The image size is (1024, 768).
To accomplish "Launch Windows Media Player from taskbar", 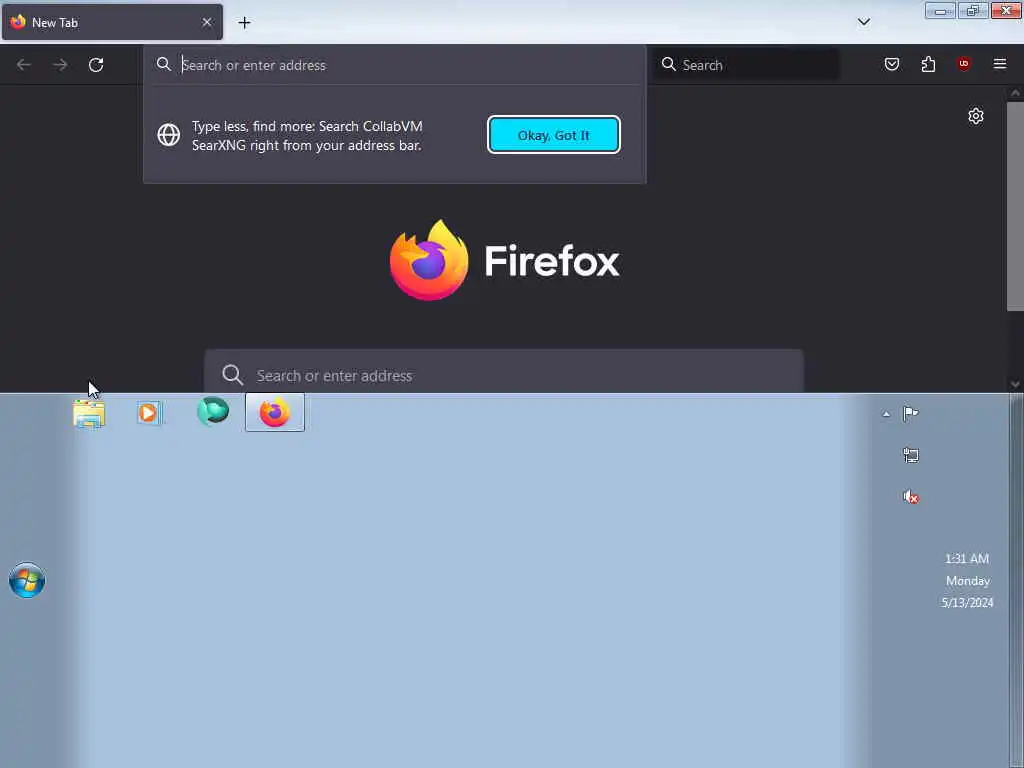I will click(149, 413).
